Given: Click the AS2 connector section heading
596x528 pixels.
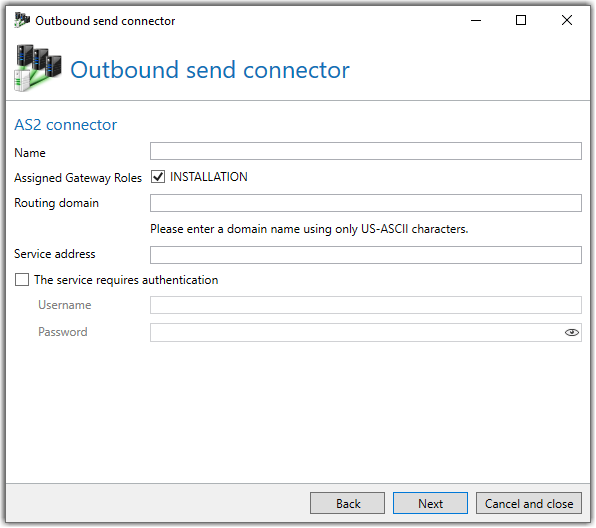Looking at the screenshot, I should tap(66, 125).
